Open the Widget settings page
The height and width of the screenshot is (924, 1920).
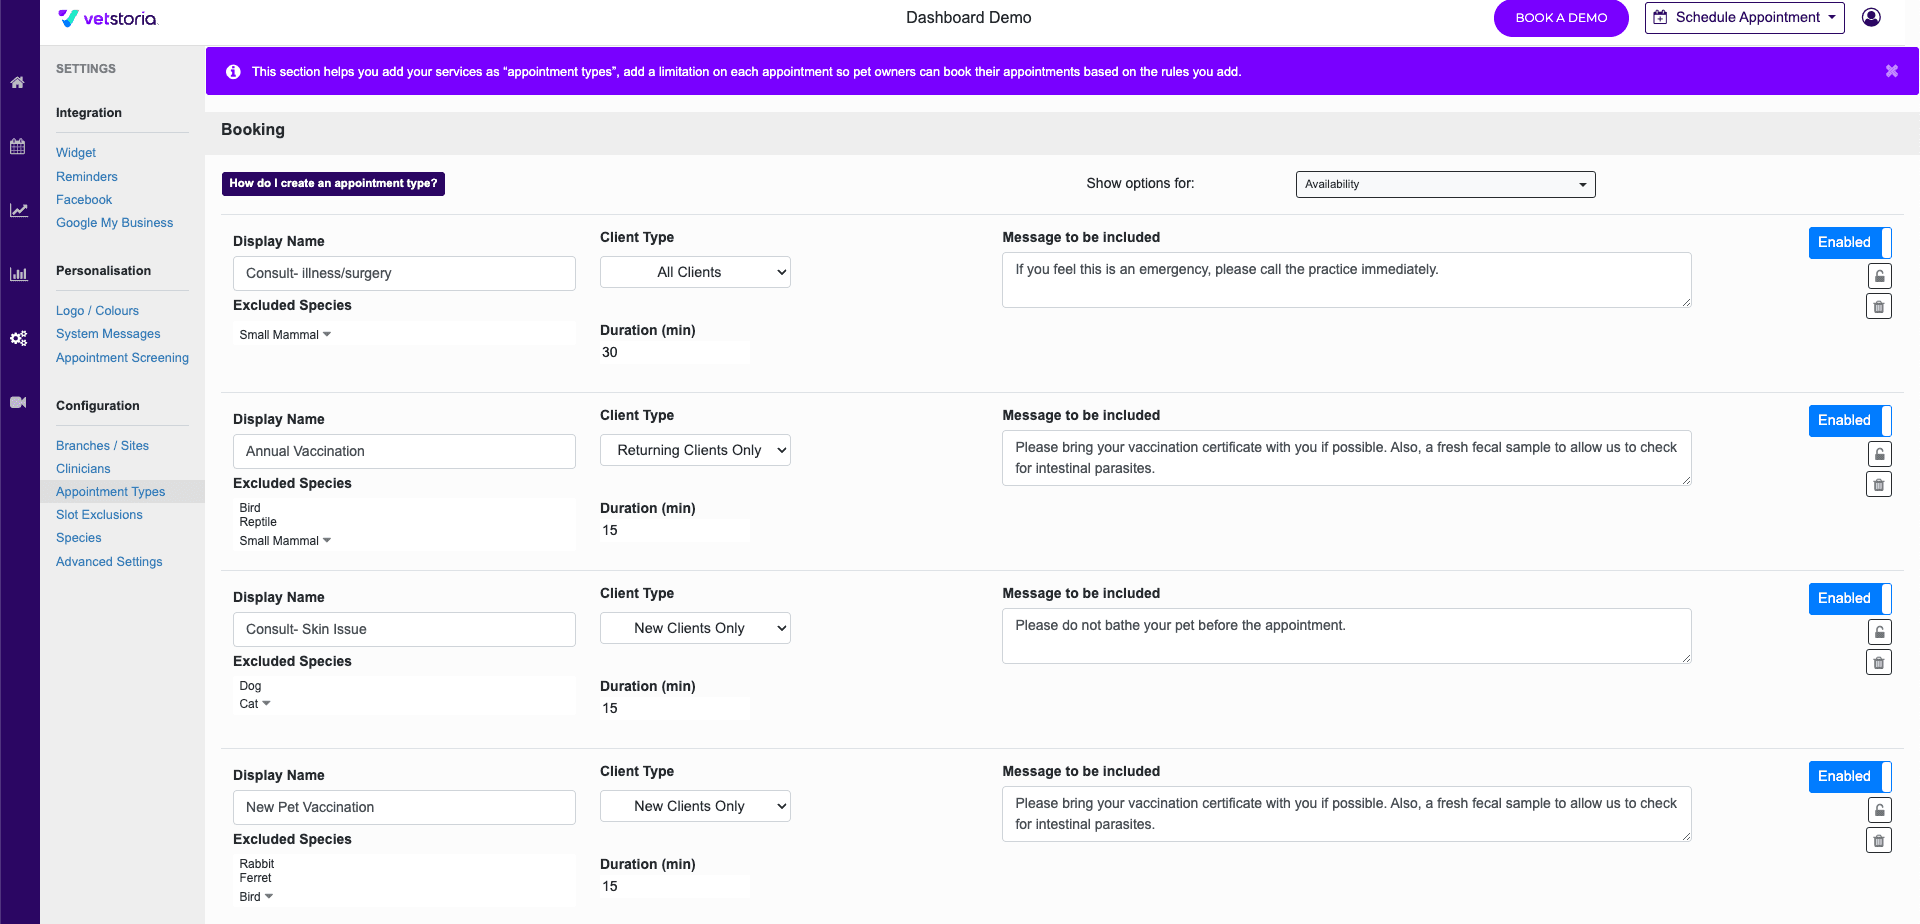point(76,153)
